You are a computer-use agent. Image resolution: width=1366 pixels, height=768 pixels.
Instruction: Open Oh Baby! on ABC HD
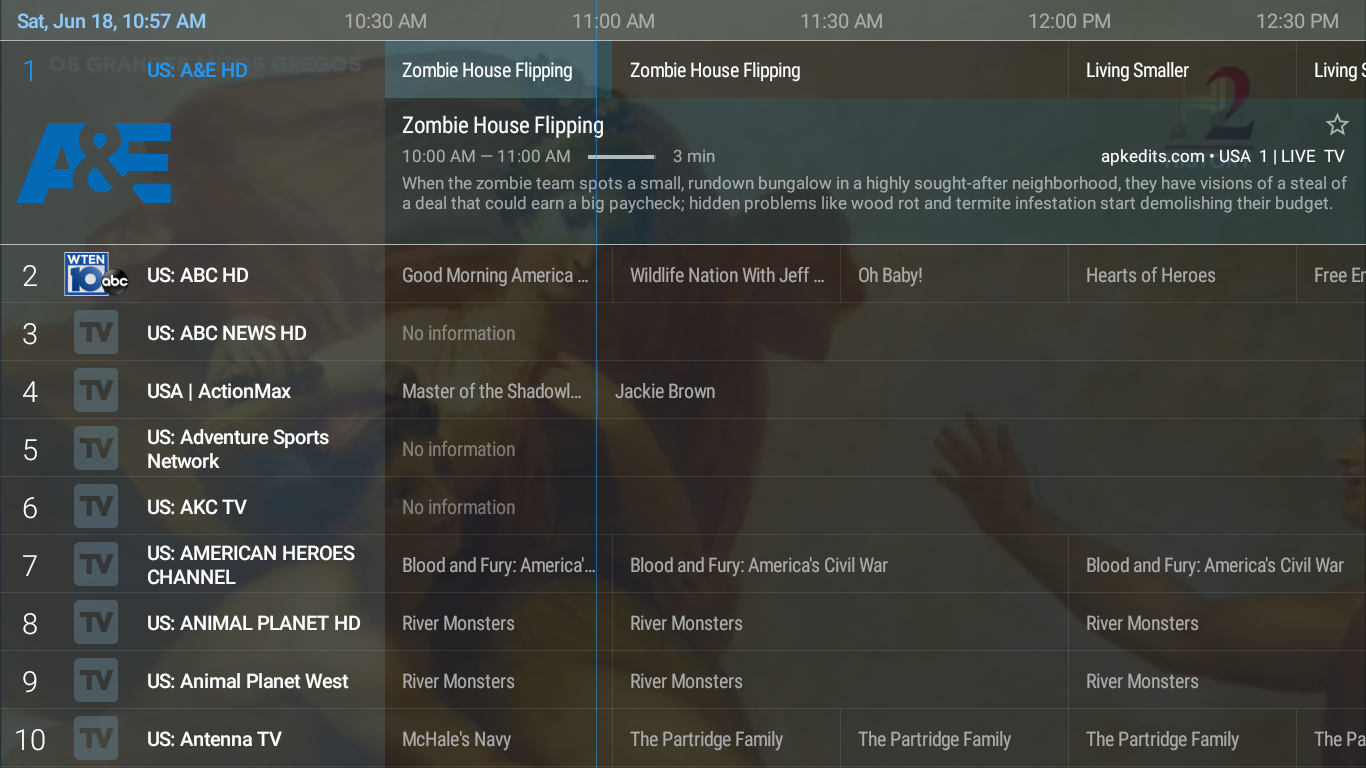[955, 275]
